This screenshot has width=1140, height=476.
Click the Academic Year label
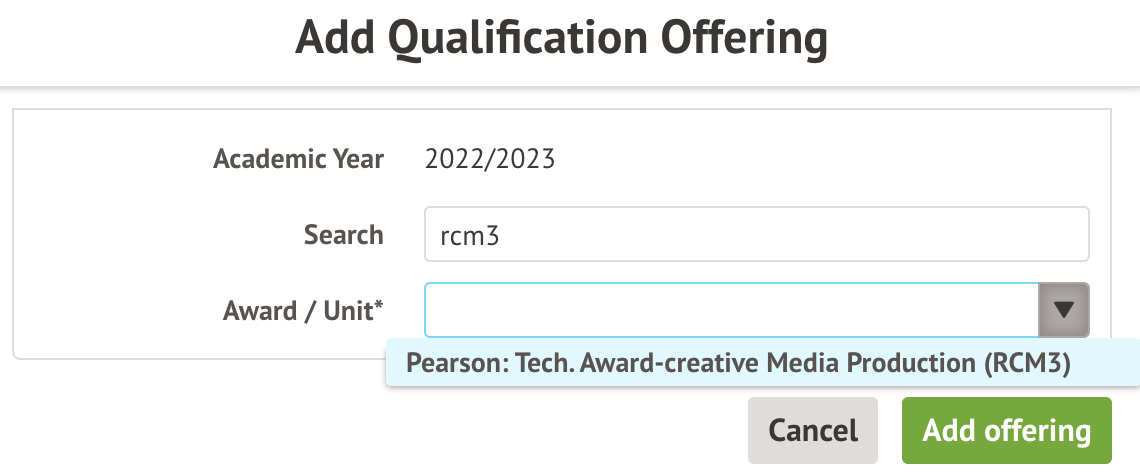point(298,159)
